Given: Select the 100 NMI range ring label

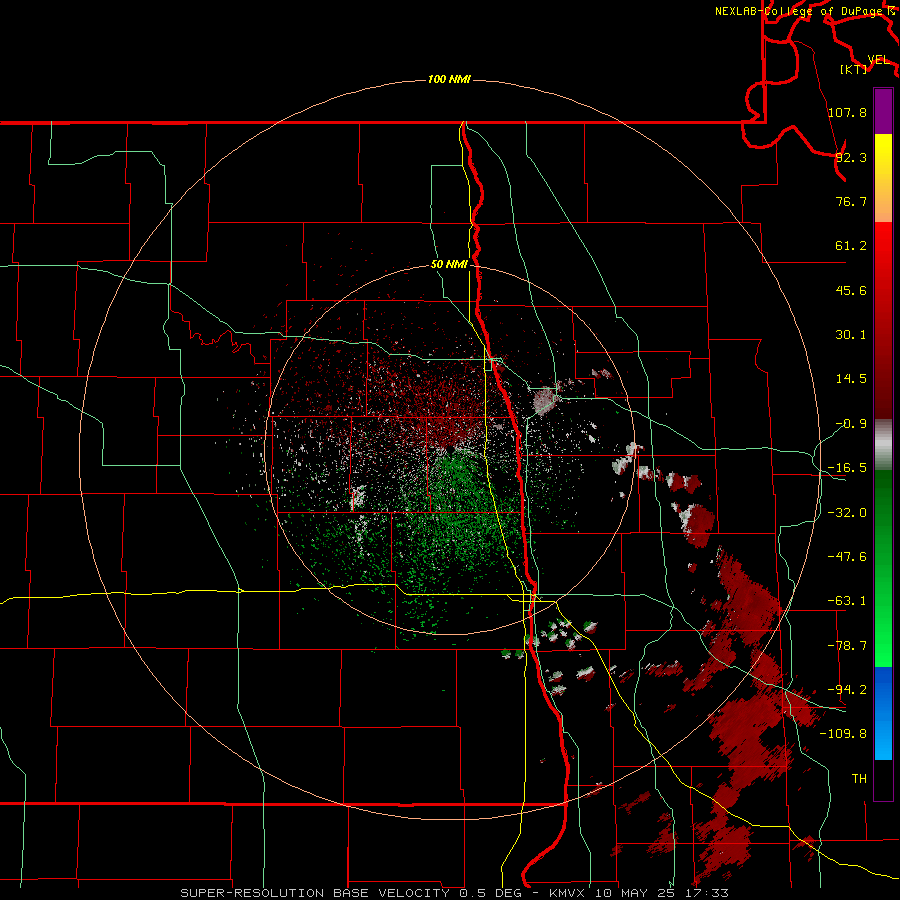Looking at the screenshot, I should point(449,79).
